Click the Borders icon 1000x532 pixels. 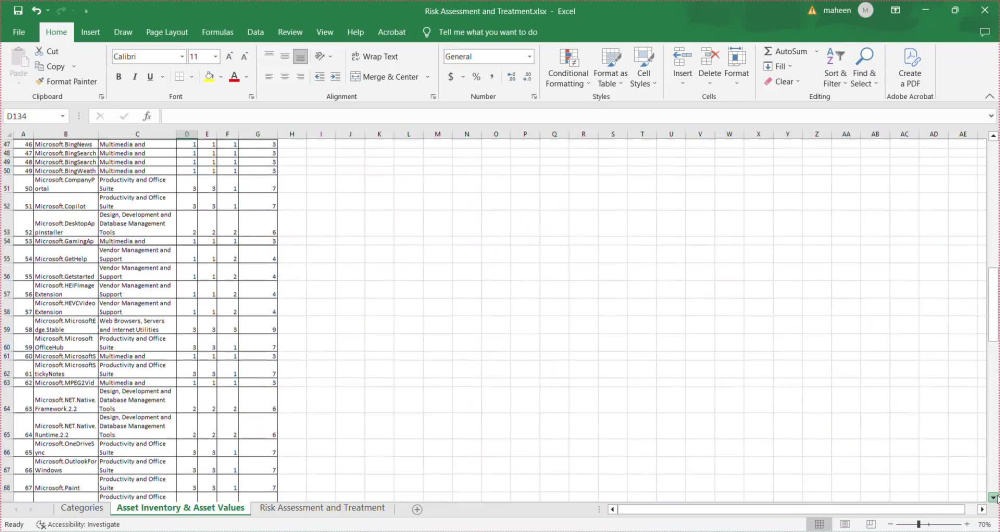(179, 77)
